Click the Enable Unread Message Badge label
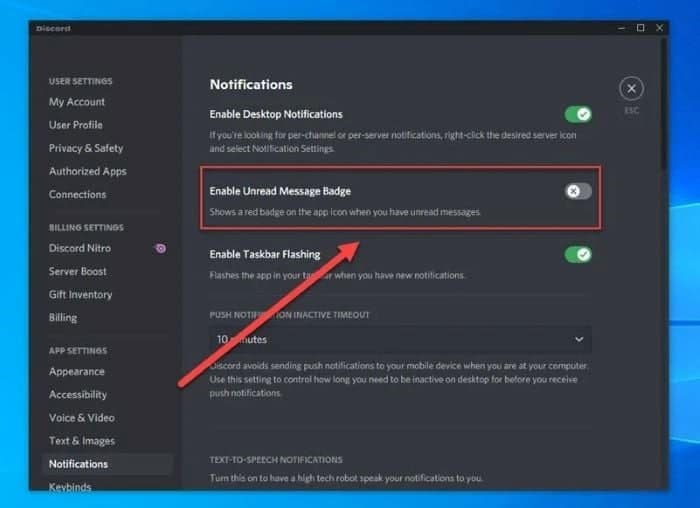Viewport: 700px width, 508px height. 280,191
